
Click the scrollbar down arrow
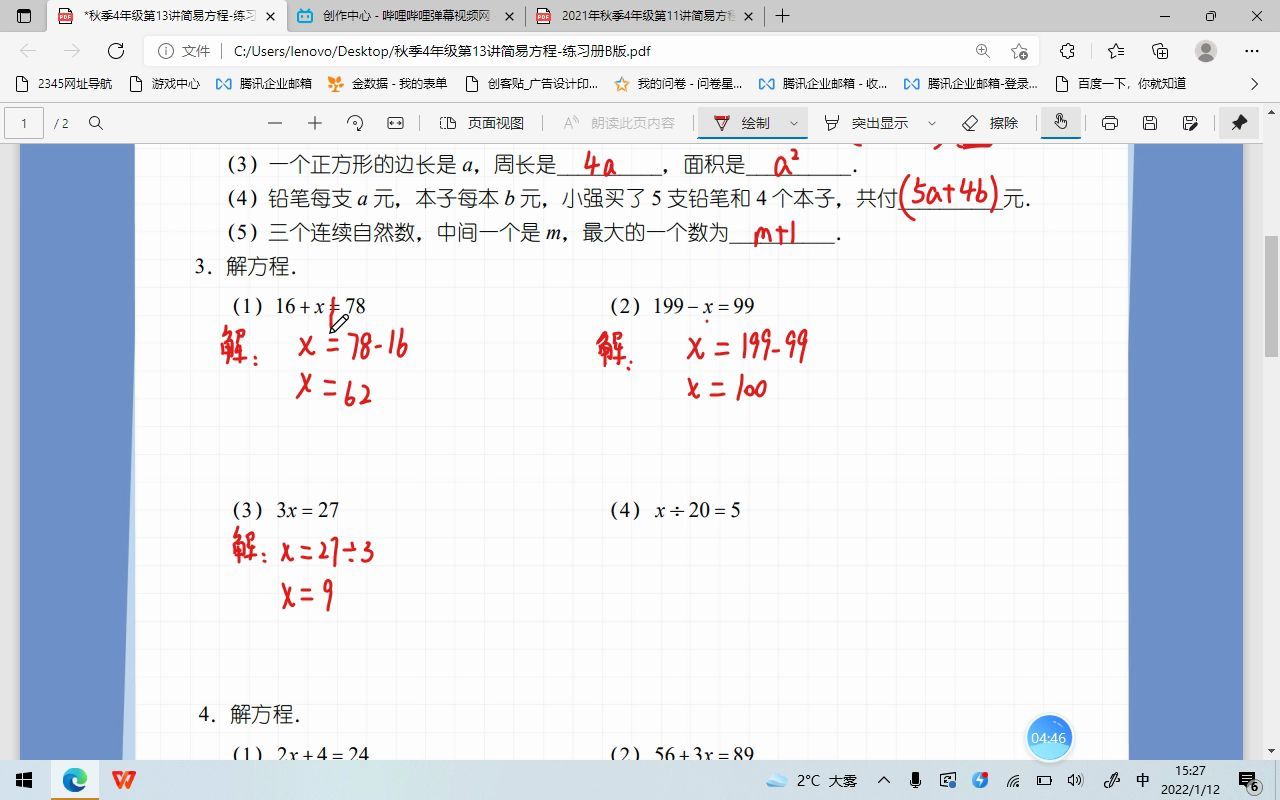[x=1271, y=751]
